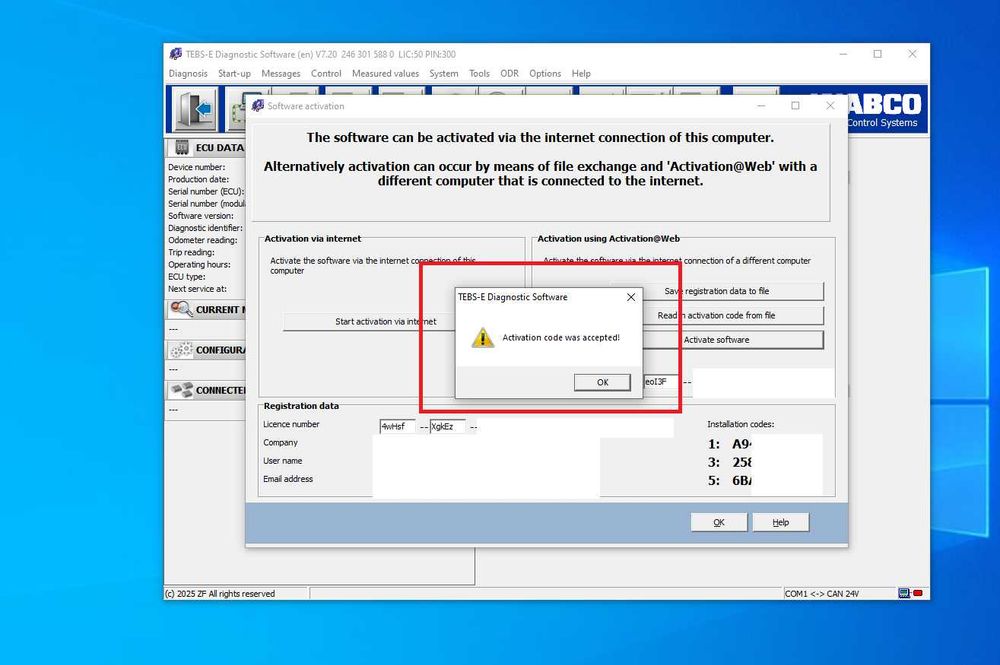Click the modules icon beside CONNECTE heading
The image size is (1000, 665).
tap(181, 390)
